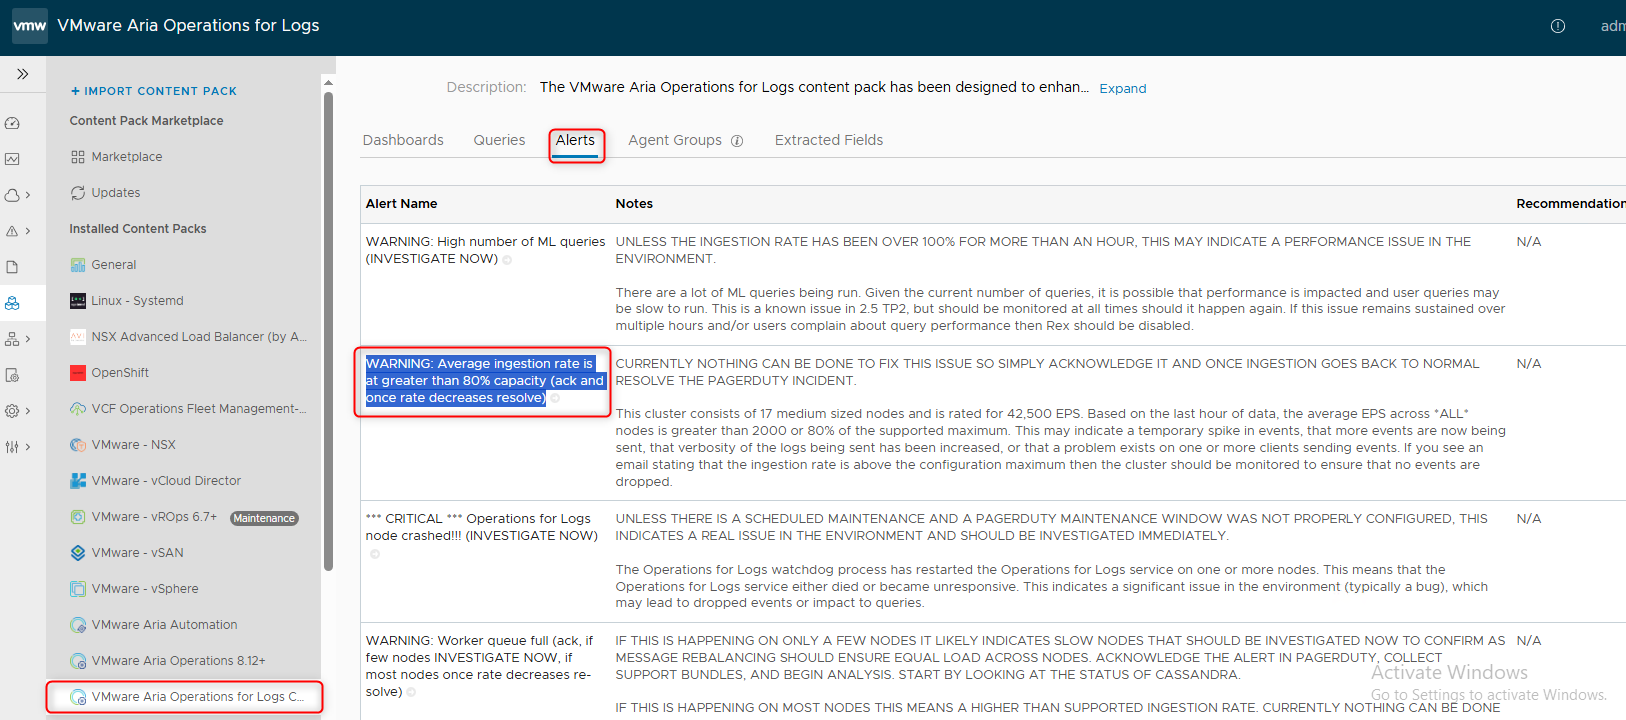Select the VMware - vSAN content pack
The height and width of the screenshot is (720, 1626).
[137, 553]
